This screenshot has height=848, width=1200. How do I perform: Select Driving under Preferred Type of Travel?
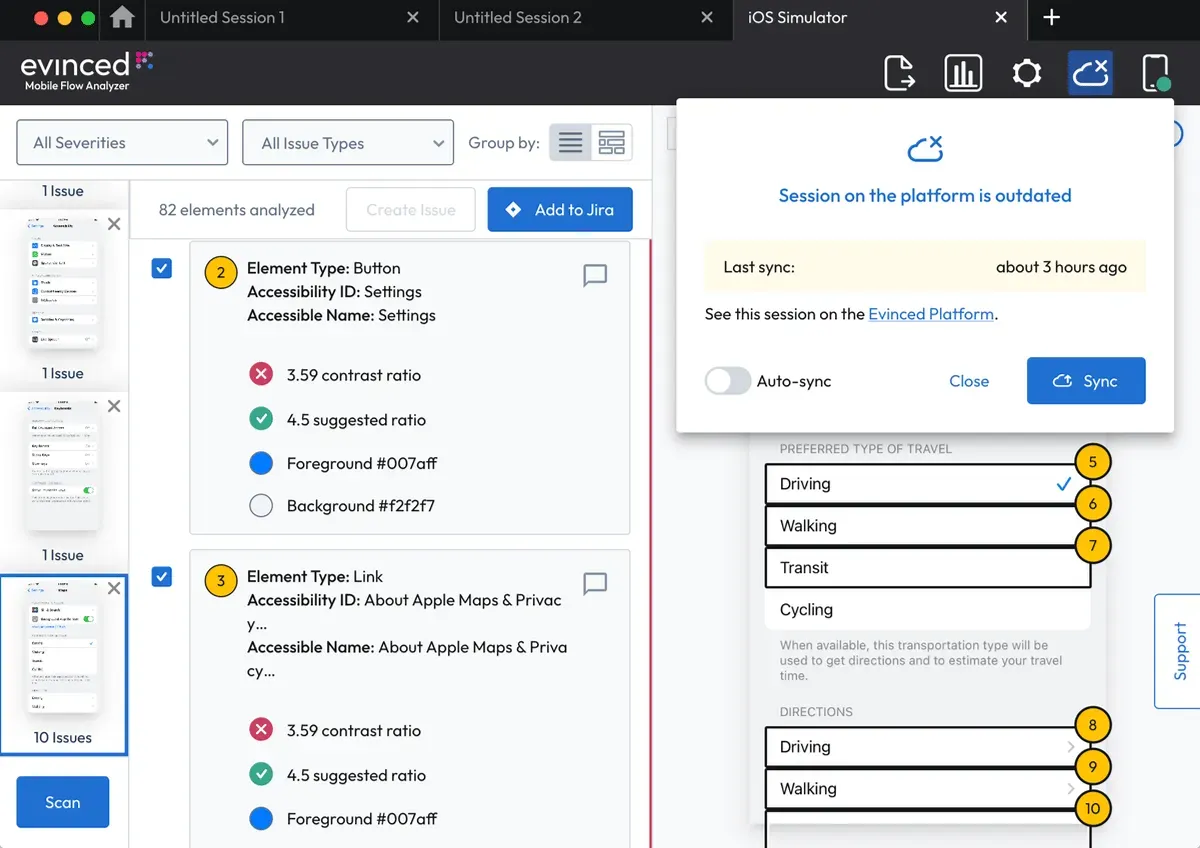click(927, 484)
